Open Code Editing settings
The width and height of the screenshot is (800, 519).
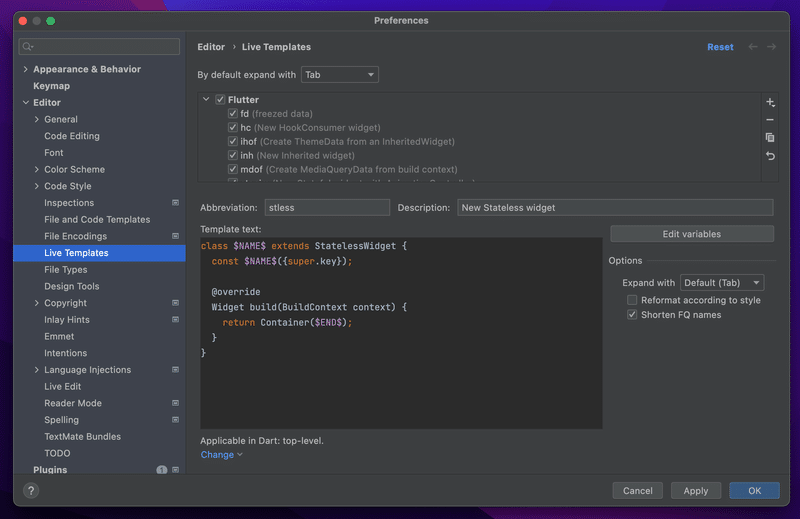tap(72, 136)
